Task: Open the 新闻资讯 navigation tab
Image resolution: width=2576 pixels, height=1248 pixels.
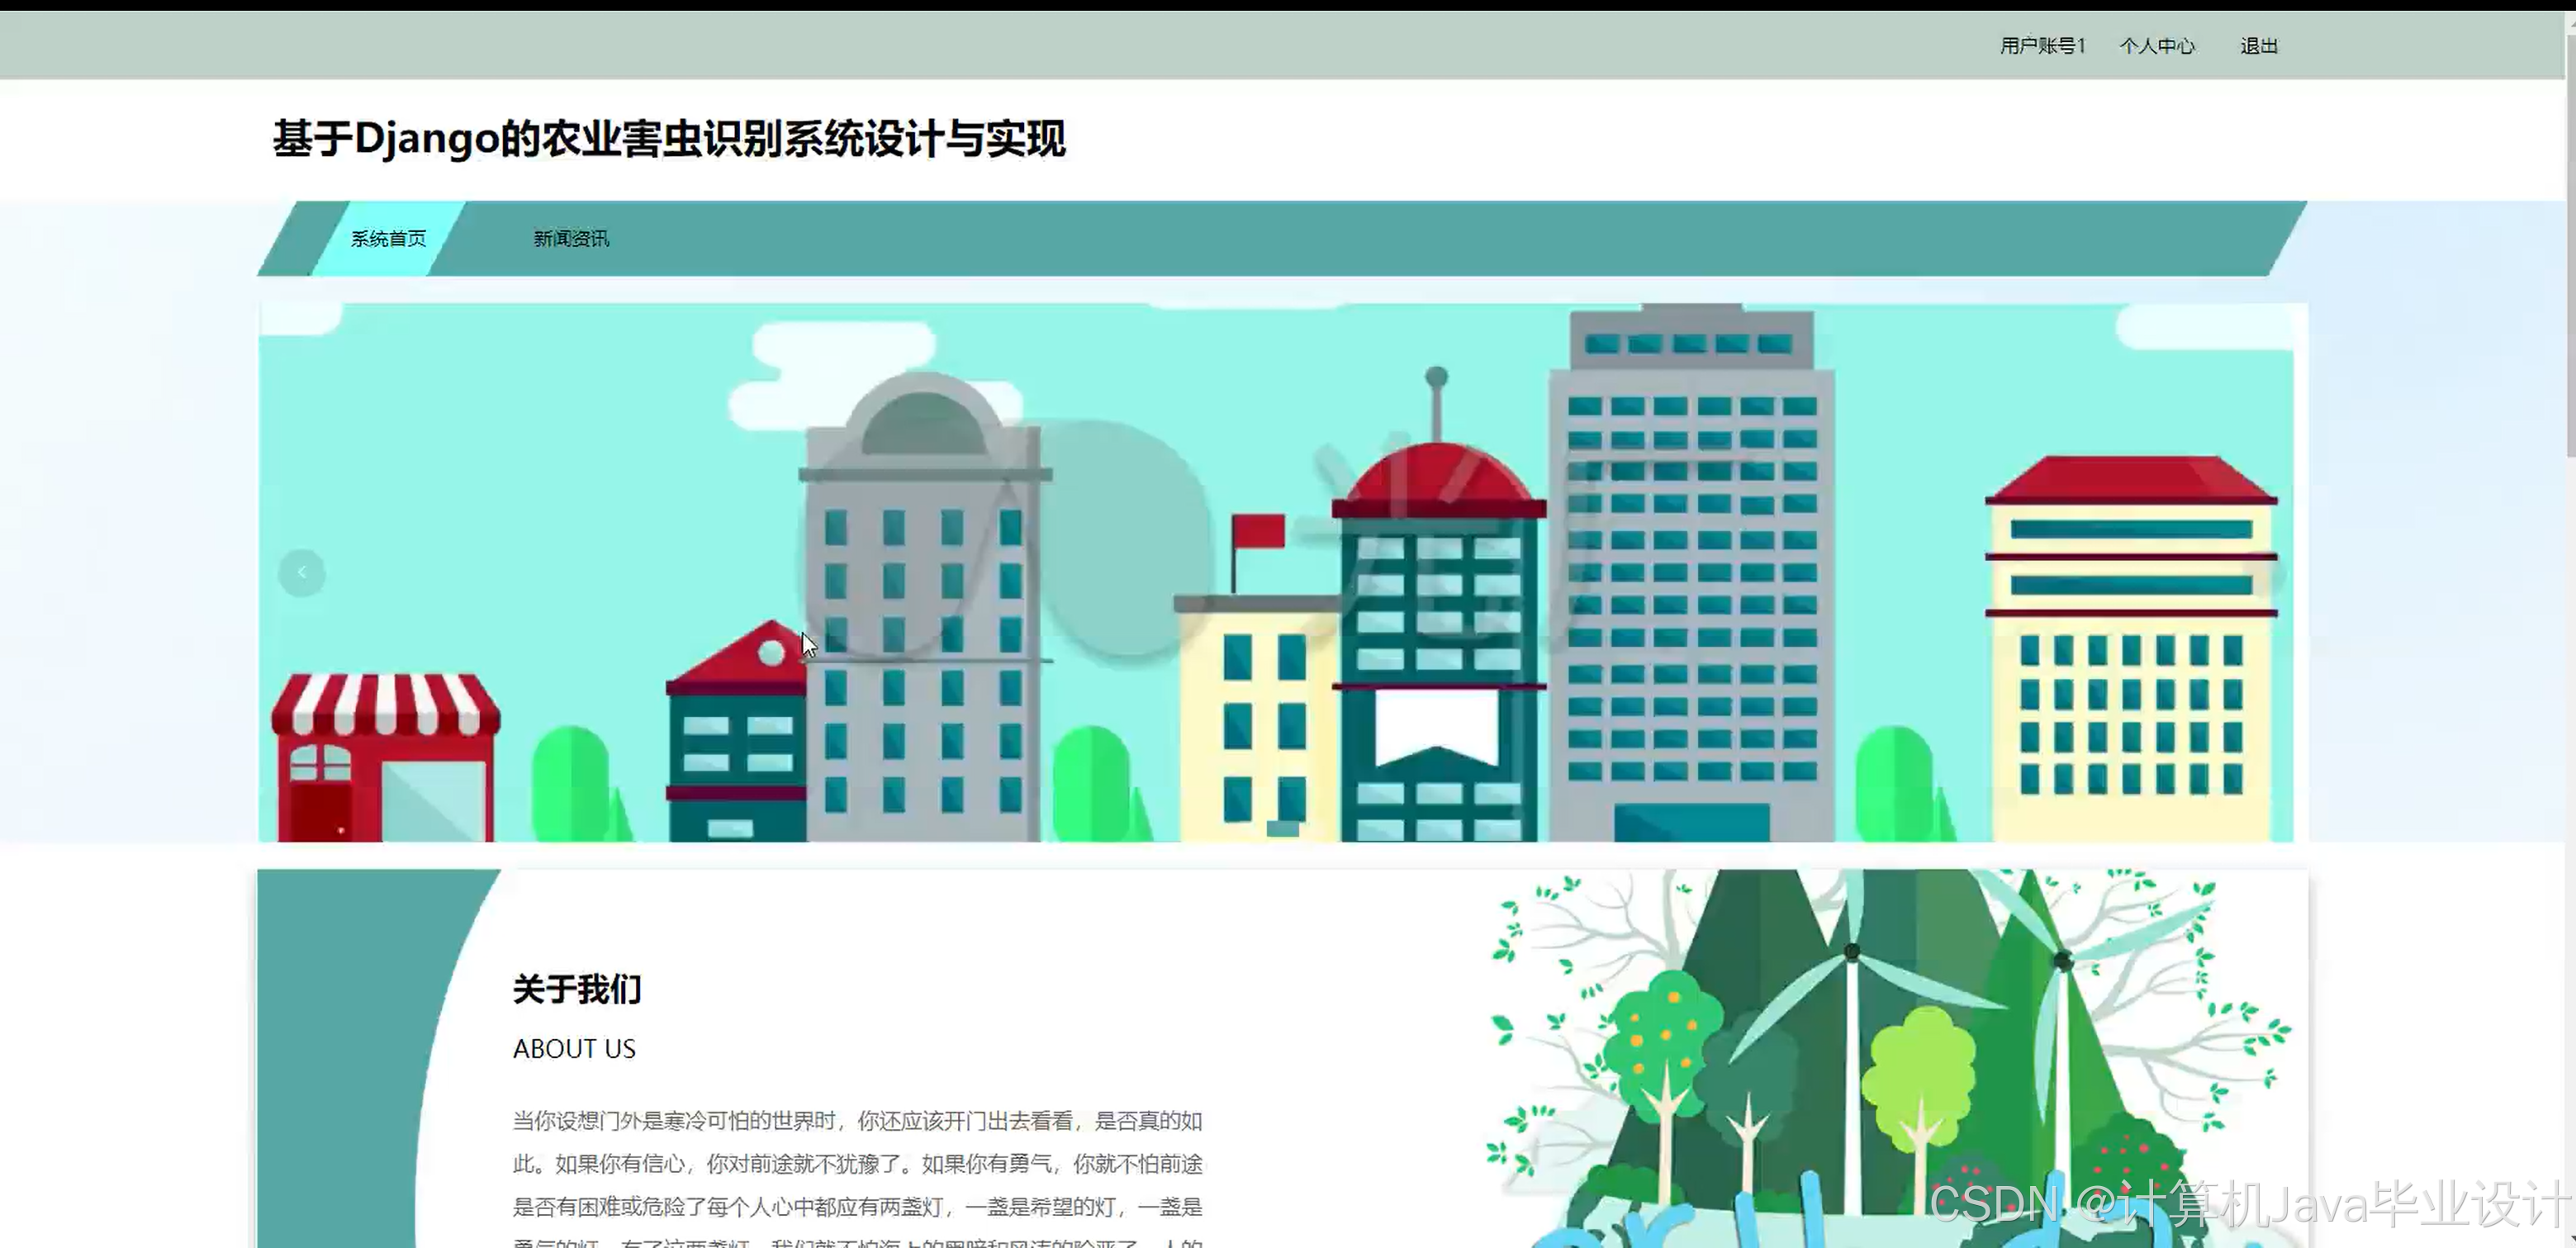Action: [x=571, y=238]
